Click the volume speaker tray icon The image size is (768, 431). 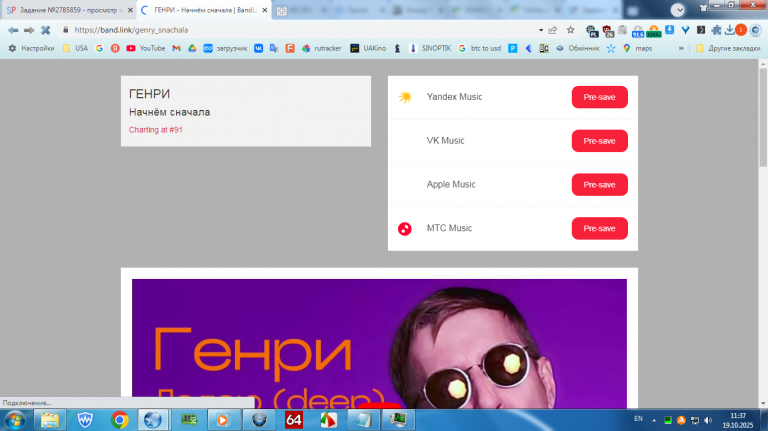pos(708,420)
